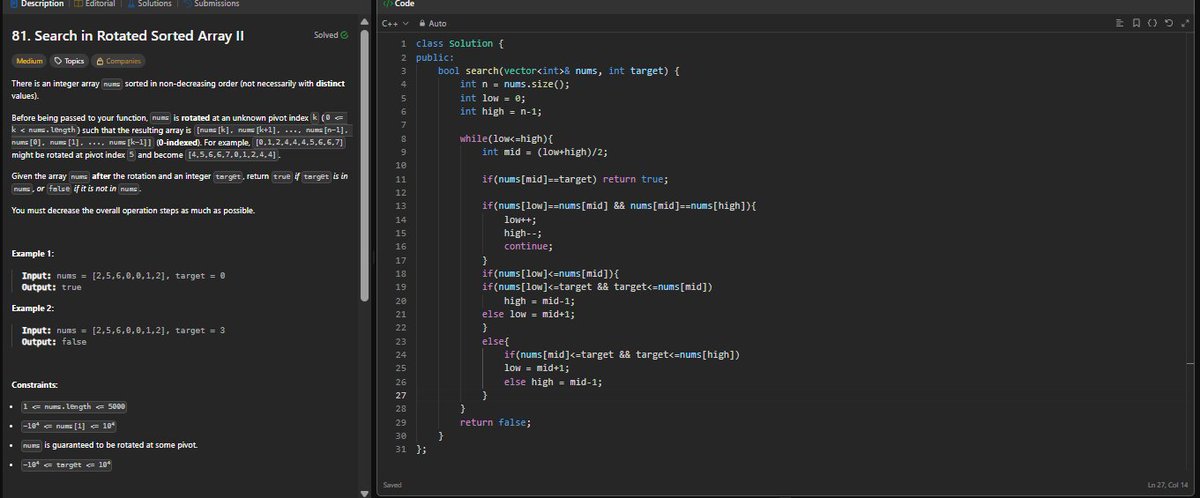Click line number 27 in the gutter
The height and width of the screenshot is (498, 1200).
pos(400,395)
